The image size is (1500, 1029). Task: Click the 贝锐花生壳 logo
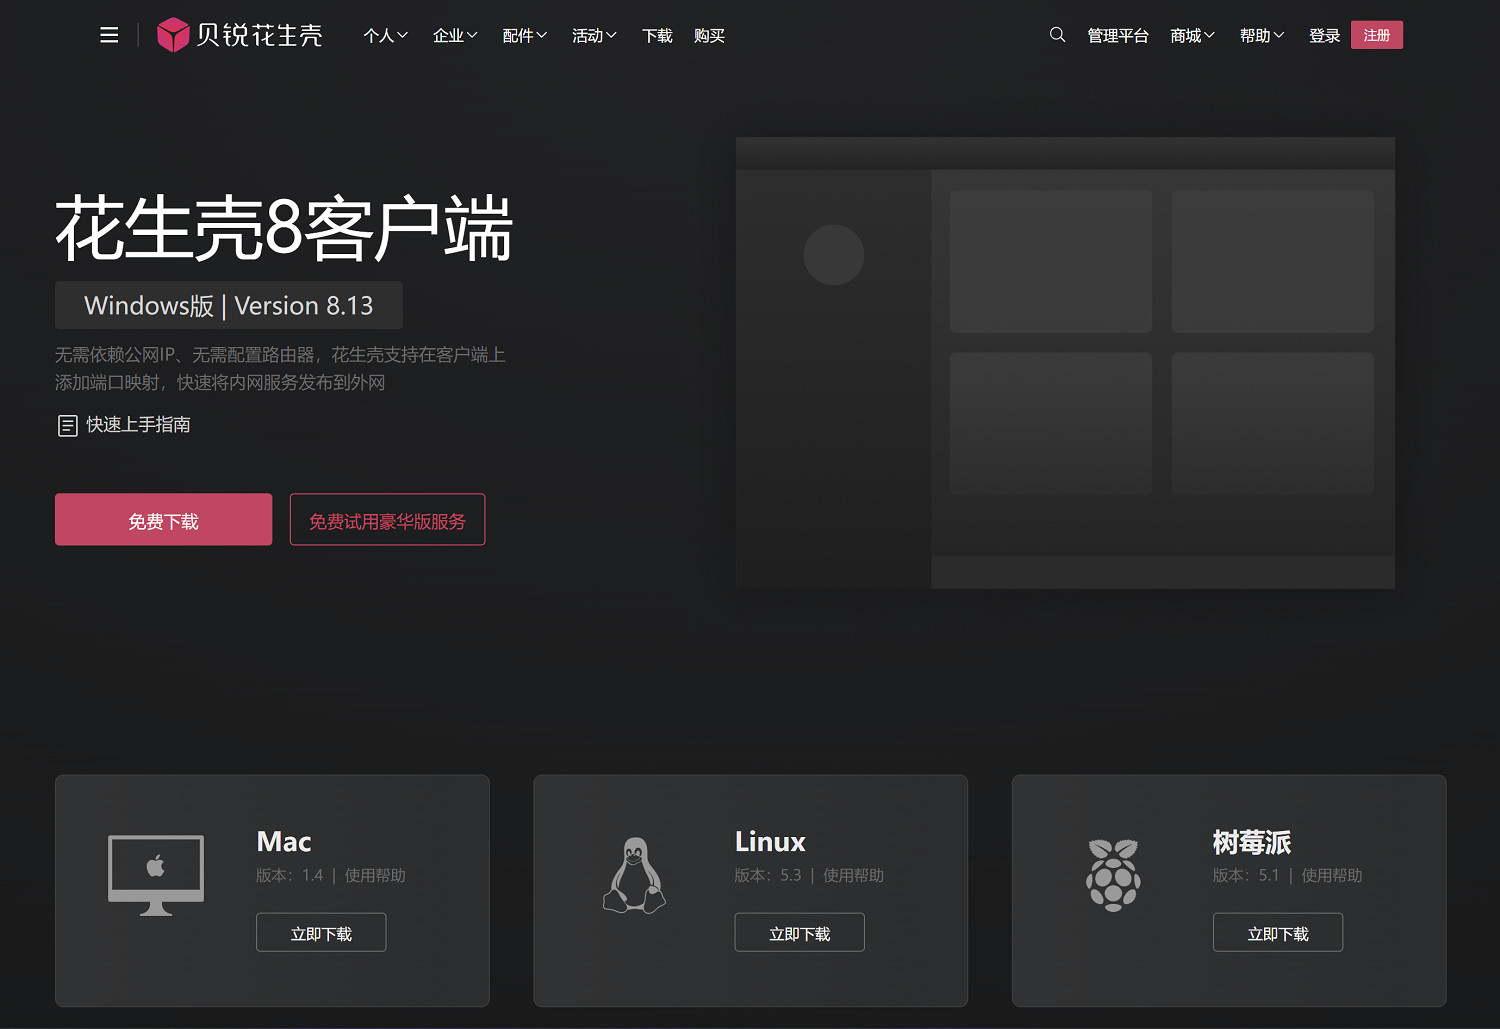pyautogui.click(x=240, y=36)
